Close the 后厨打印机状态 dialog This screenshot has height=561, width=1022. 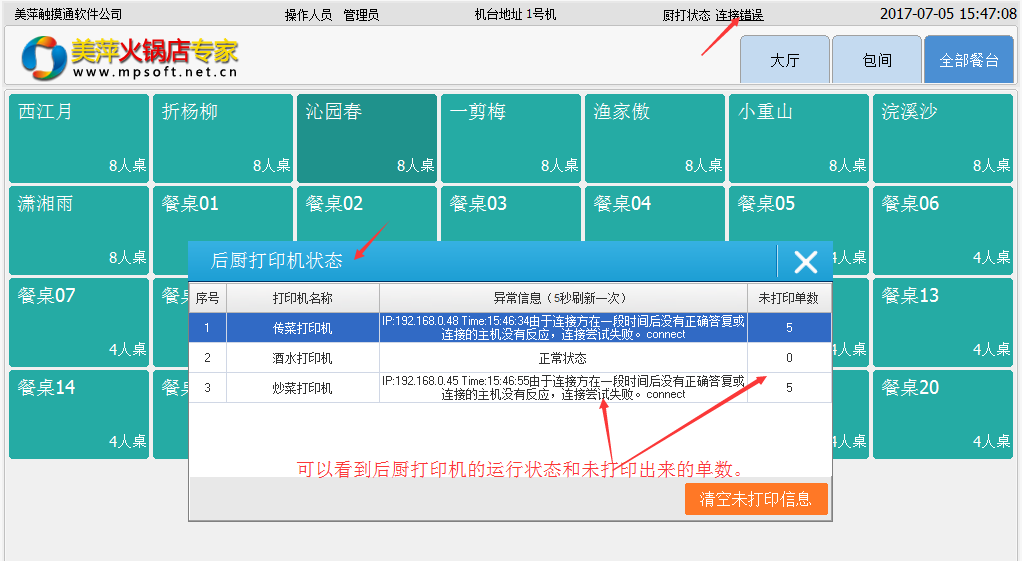805,262
